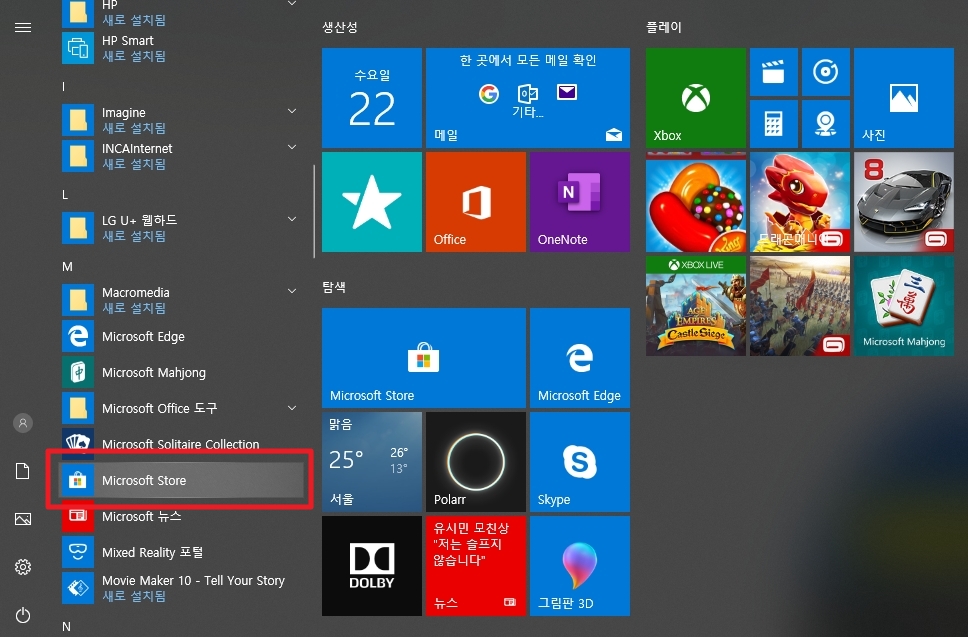Open the 그림판 3D tile
This screenshot has height=637, width=968.
(x=580, y=566)
